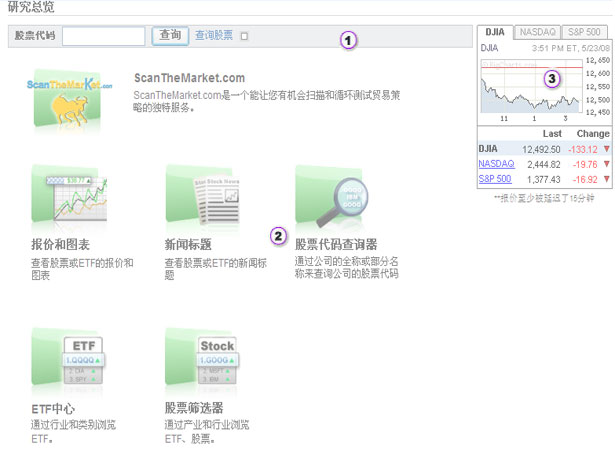Select the DJIA row in quotes table
Viewport: 615px width, 471px height.
coord(544,149)
